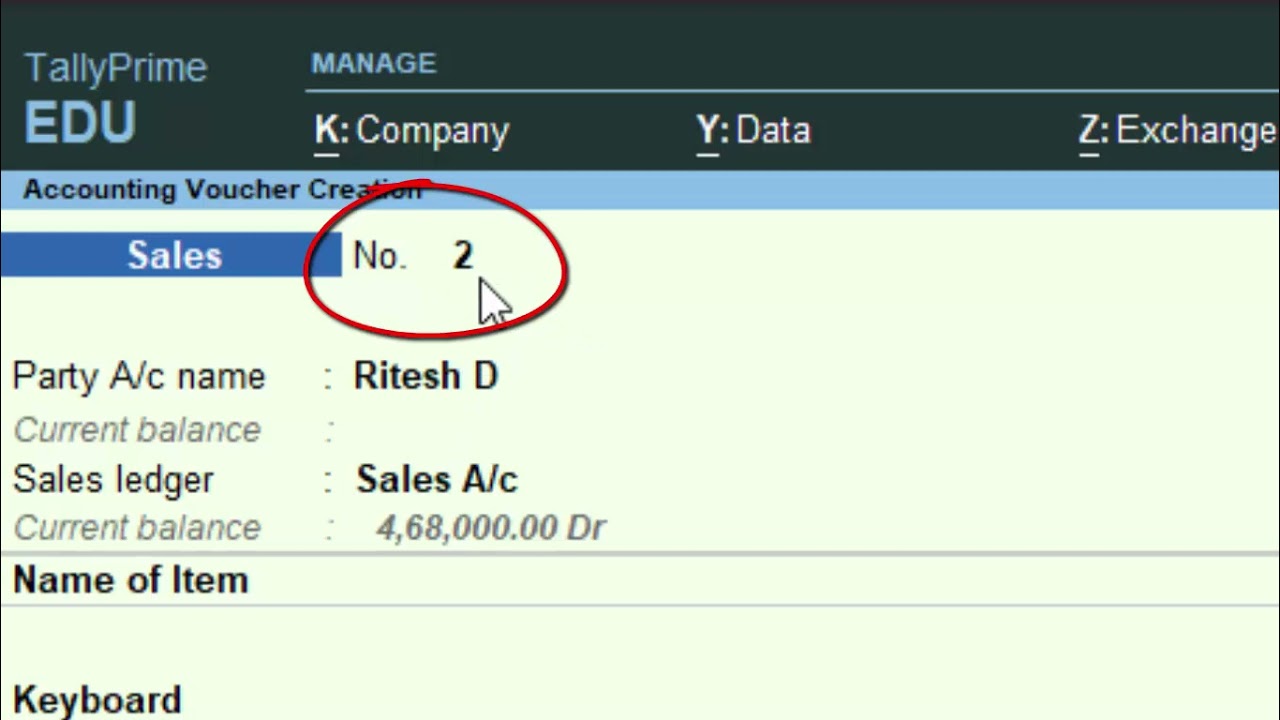Select the Sales voucher type label
Viewport: 1280px width, 720px height.
tap(174, 256)
